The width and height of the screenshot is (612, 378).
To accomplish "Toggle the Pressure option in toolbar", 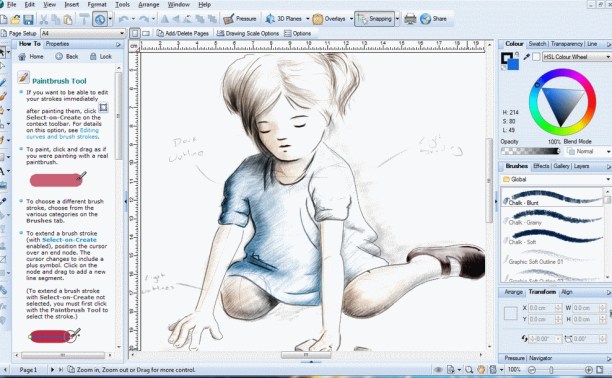I will tap(240, 19).
